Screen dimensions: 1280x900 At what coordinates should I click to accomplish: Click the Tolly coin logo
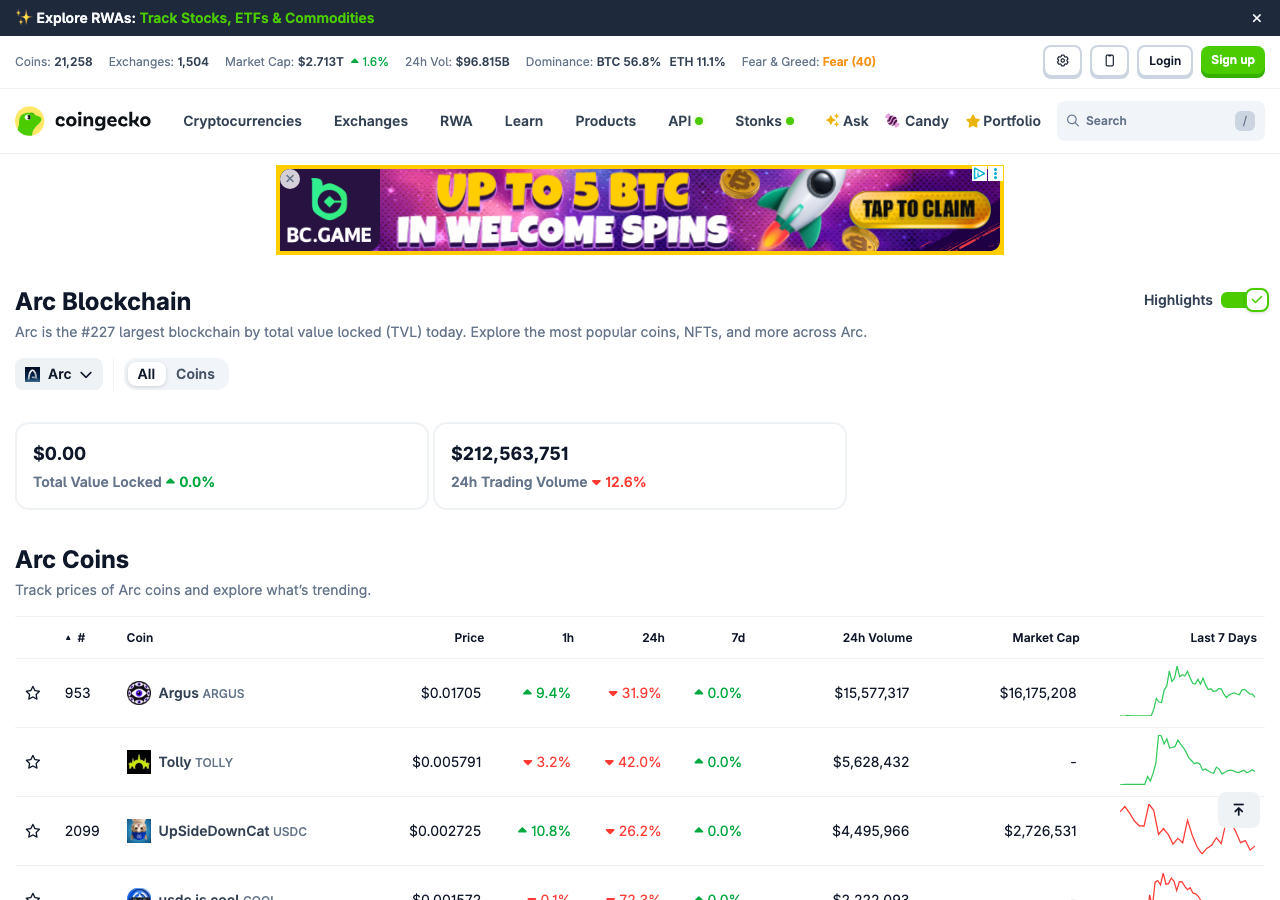pyautogui.click(x=139, y=762)
